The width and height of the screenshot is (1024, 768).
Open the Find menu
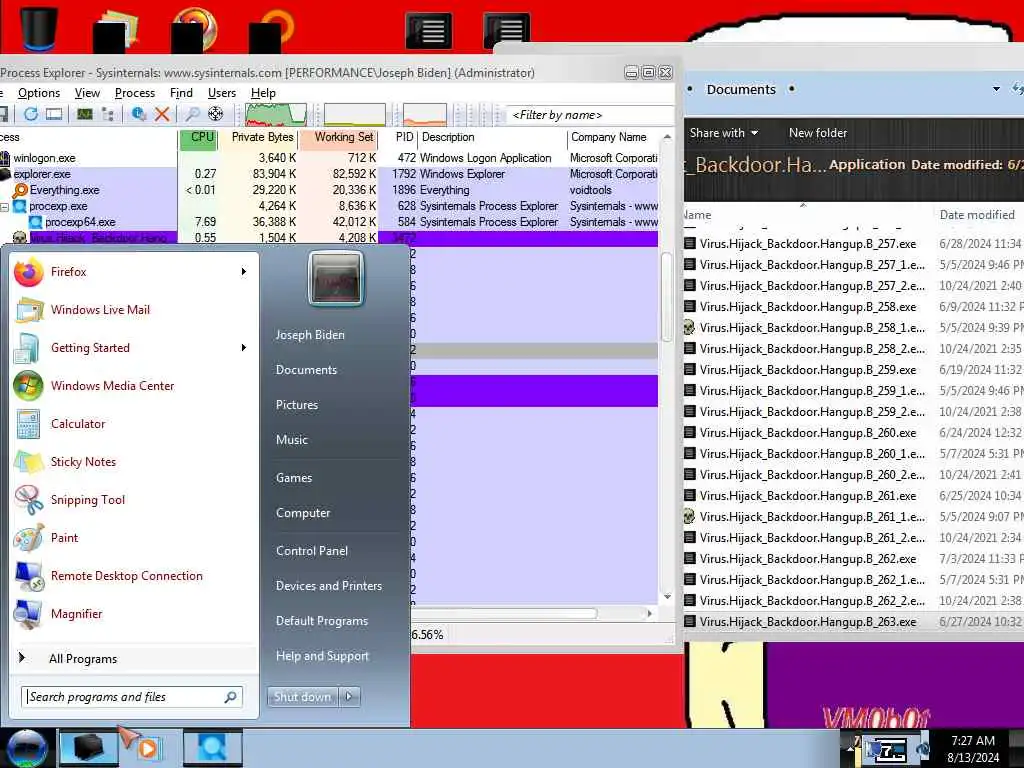tap(181, 93)
